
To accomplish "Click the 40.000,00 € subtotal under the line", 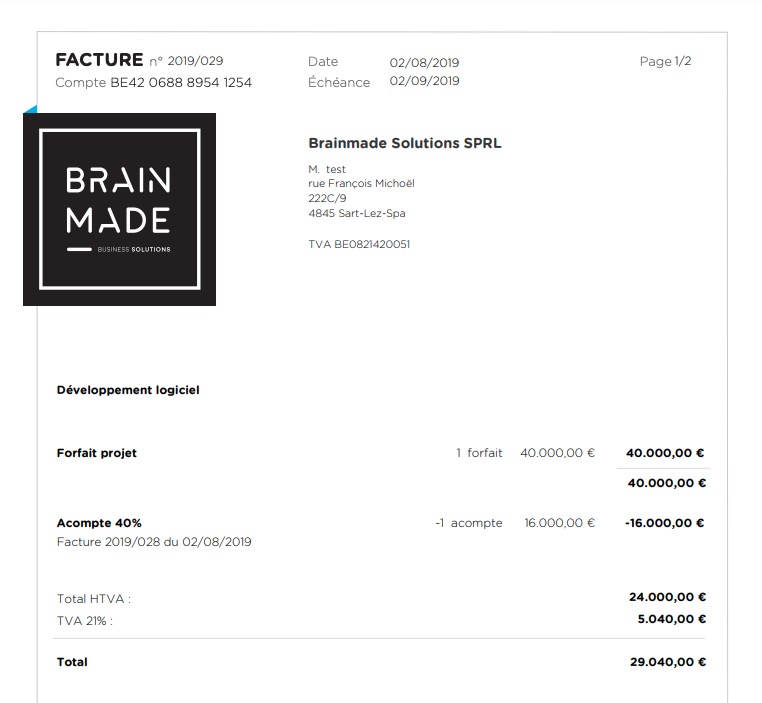I will click(x=666, y=483).
